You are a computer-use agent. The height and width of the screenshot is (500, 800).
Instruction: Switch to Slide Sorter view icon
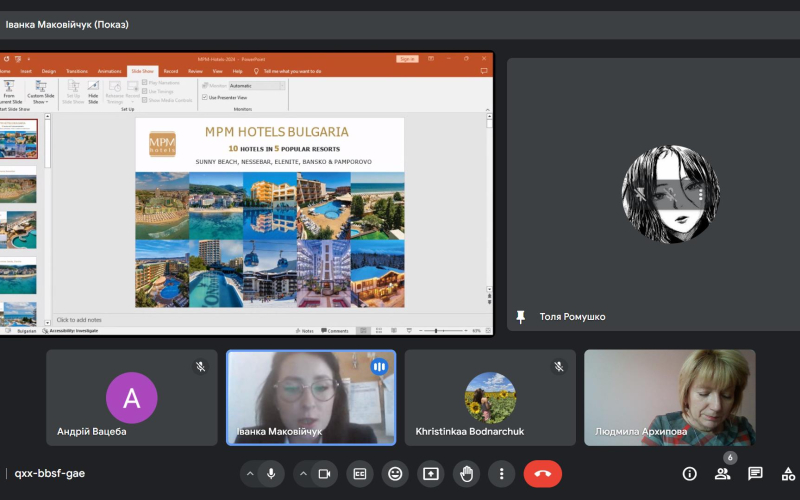pyautogui.click(x=379, y=331)
